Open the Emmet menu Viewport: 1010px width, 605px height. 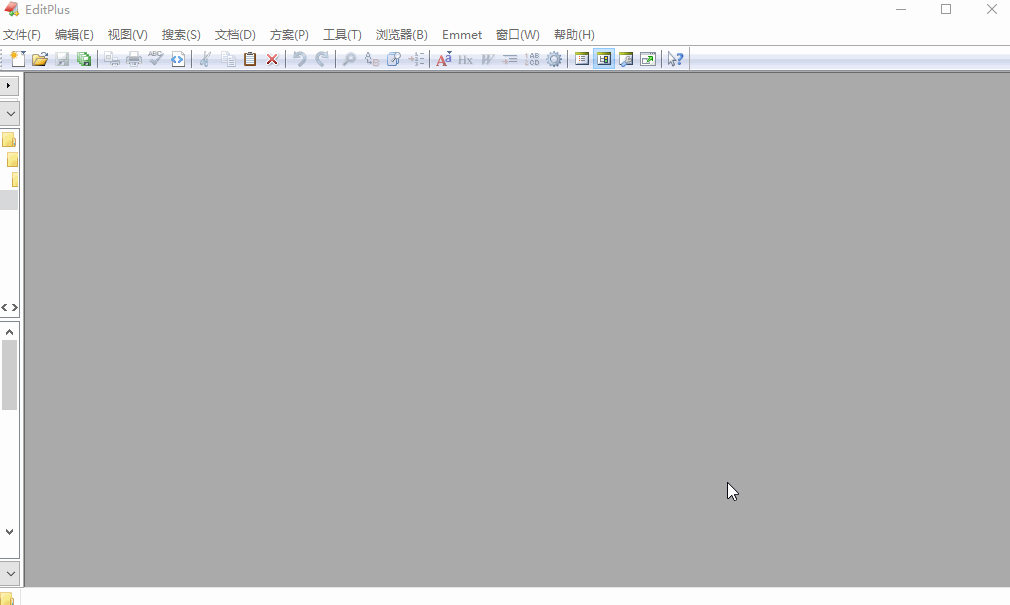click(462, 35)
